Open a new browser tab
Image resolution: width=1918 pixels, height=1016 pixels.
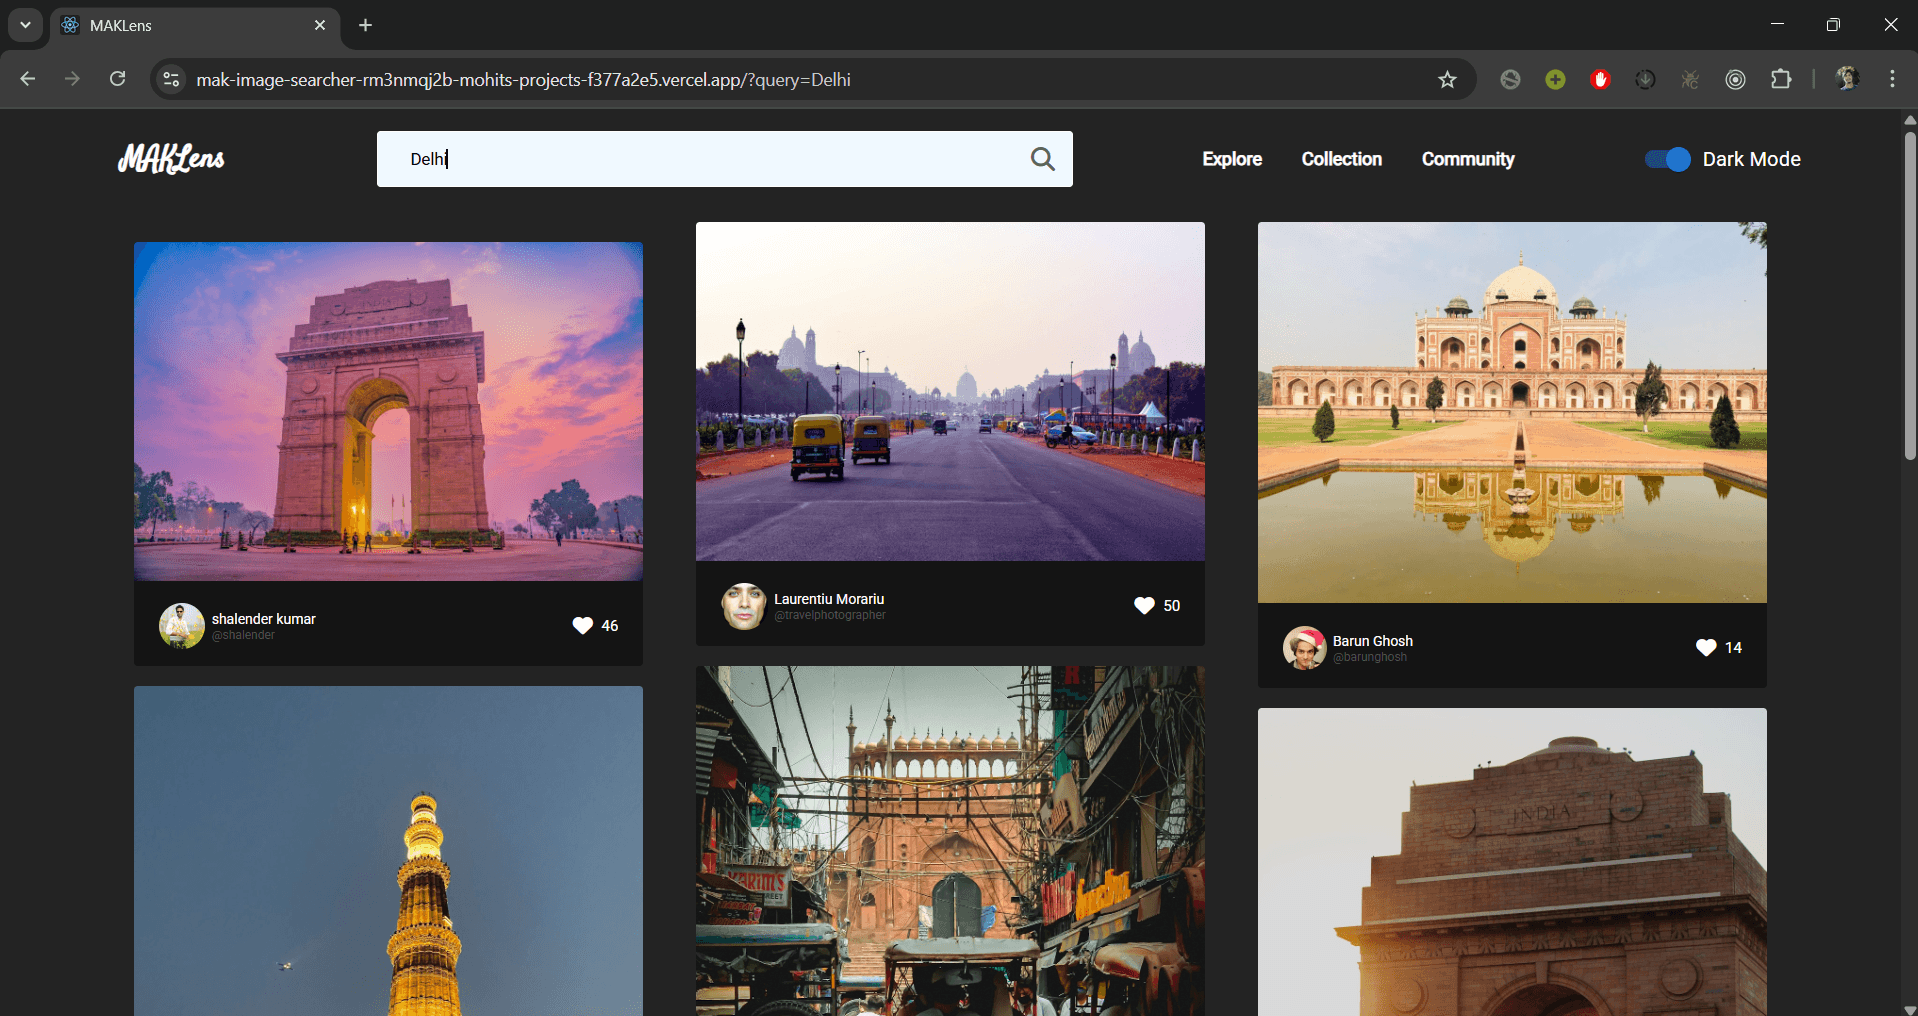tap(365, 25)
